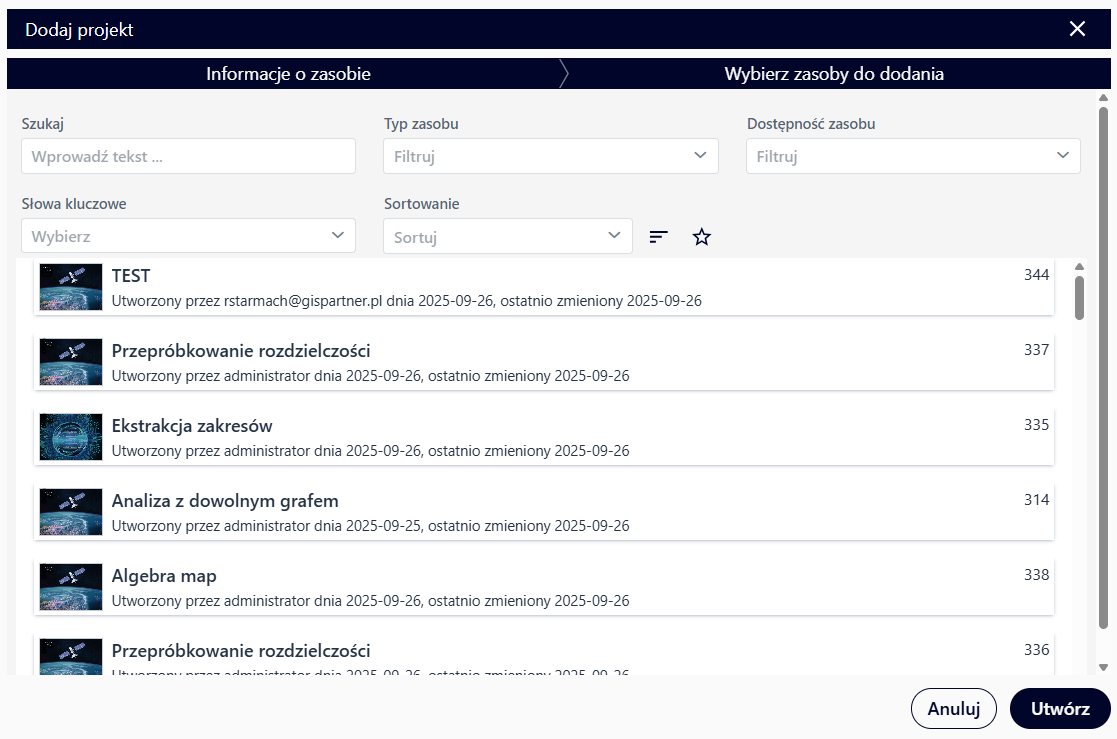
Task: Click the Ekstrakcja zakresów thumbnail image
Action: (x=71, y=437)
